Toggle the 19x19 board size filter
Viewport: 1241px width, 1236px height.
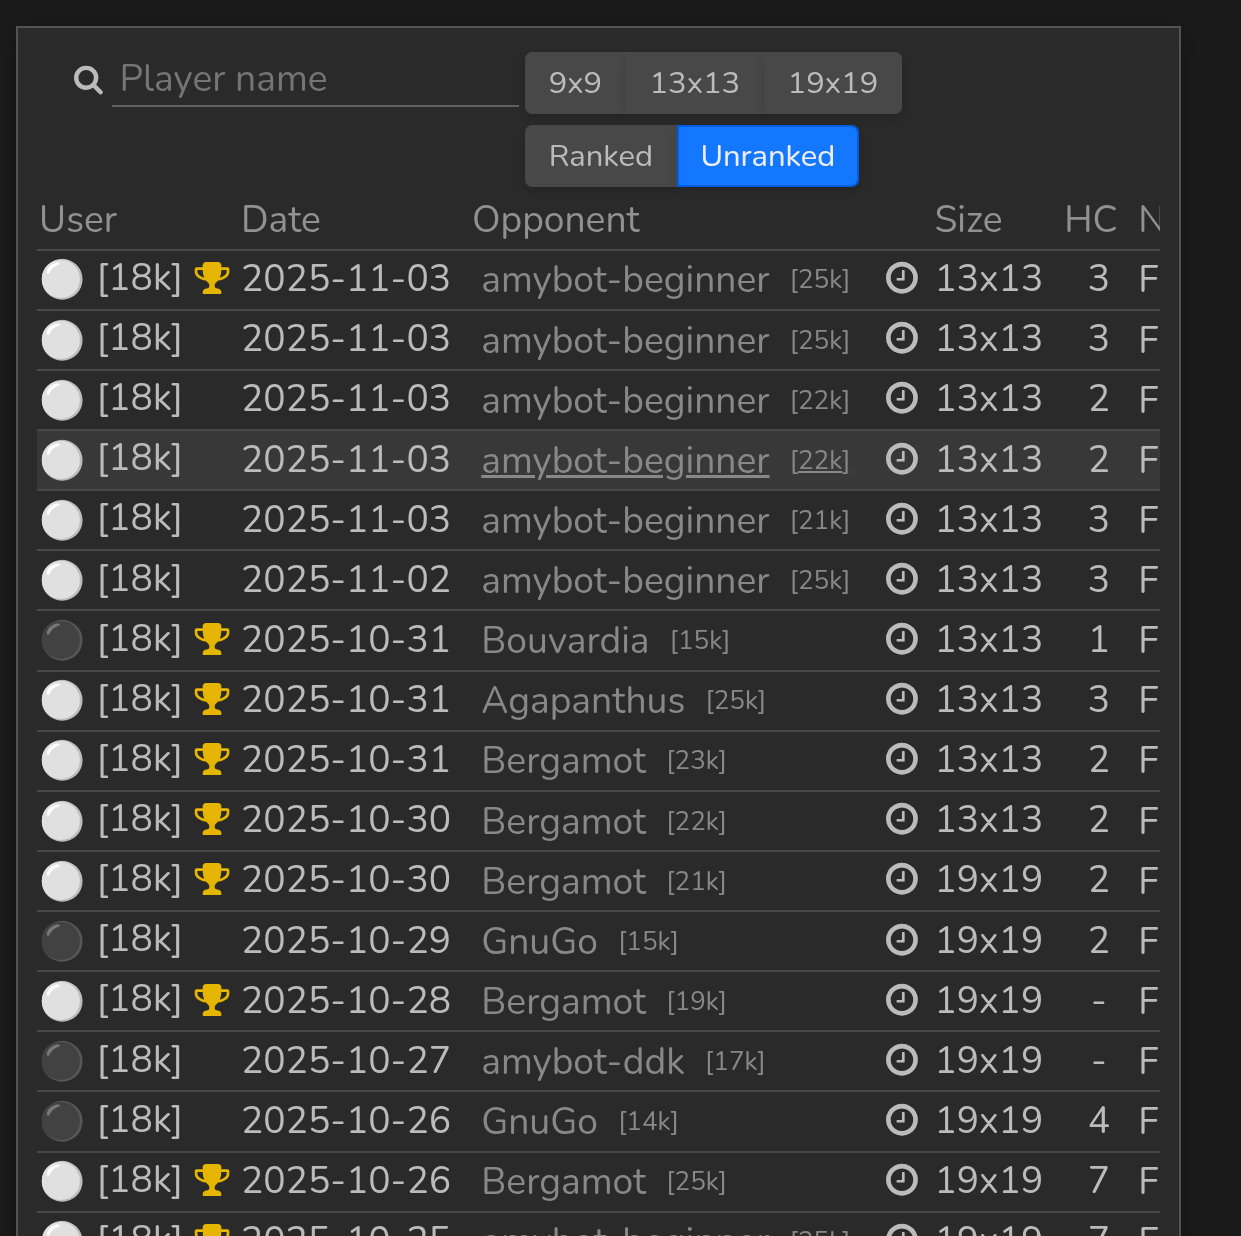(x=832, y=83)
